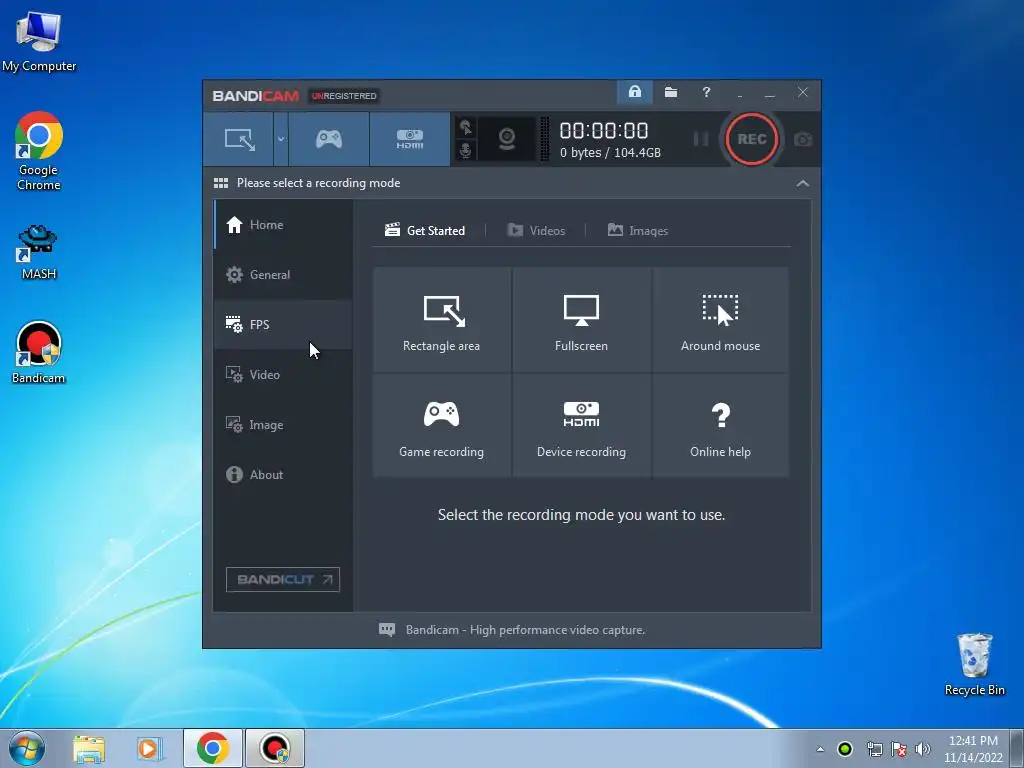Click the UNREGISTERED badge in the title bar

pos(344,96)
